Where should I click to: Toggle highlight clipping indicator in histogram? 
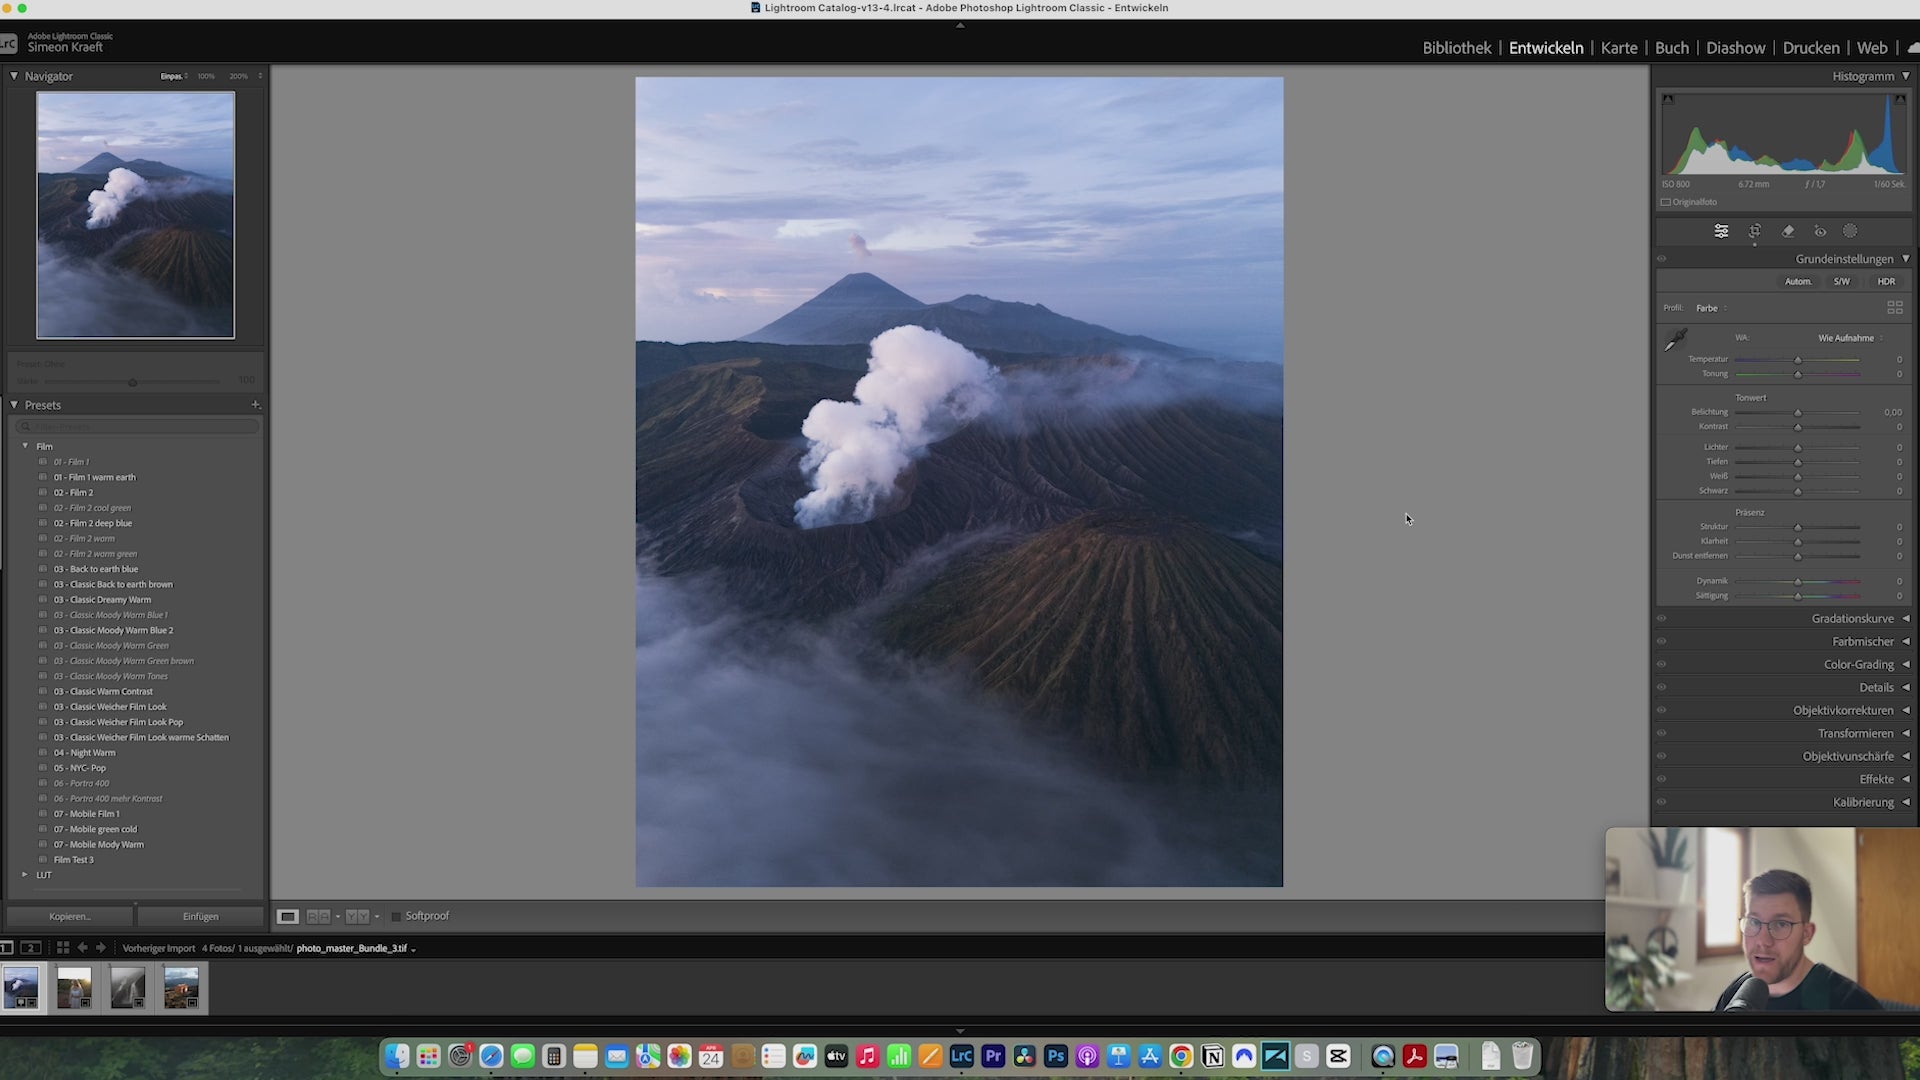click(1899, 99)
